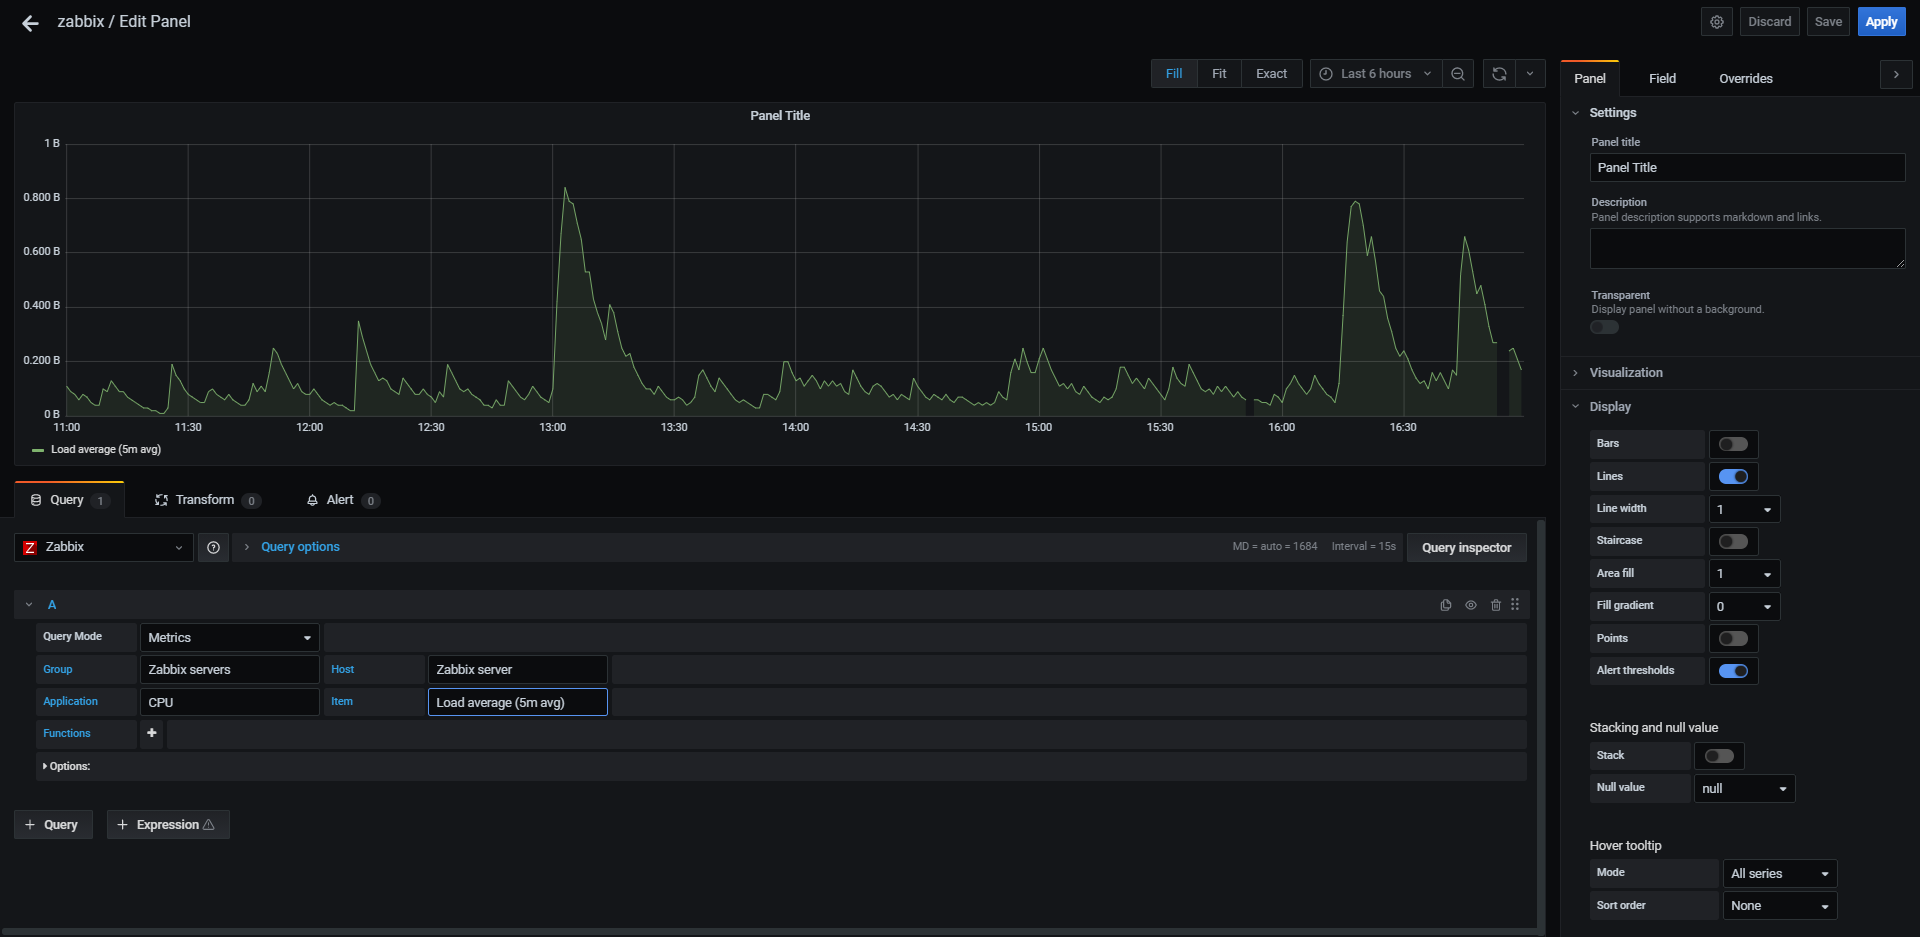
Task: Expand the Options disclosure triangle
Action: 45,766
